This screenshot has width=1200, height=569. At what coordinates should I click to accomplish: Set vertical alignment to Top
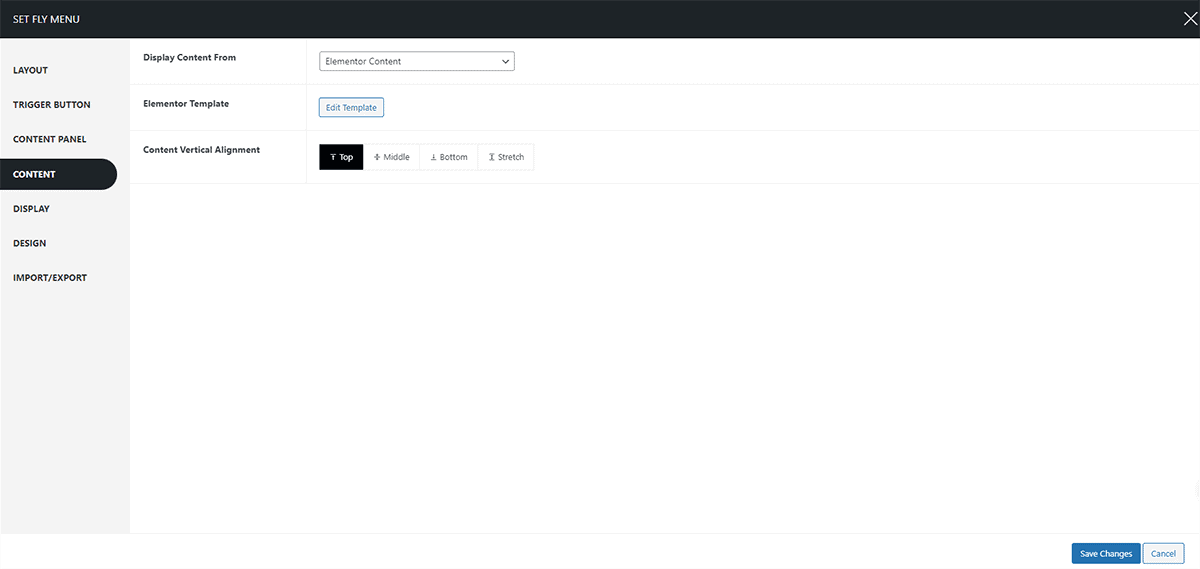(x=341, y=157)
